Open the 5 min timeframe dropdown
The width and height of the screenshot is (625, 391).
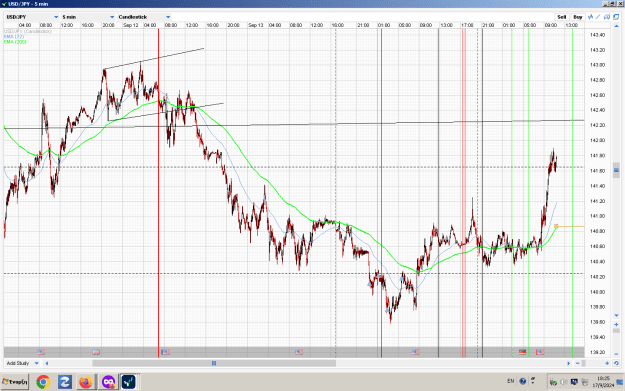point(88,17)
